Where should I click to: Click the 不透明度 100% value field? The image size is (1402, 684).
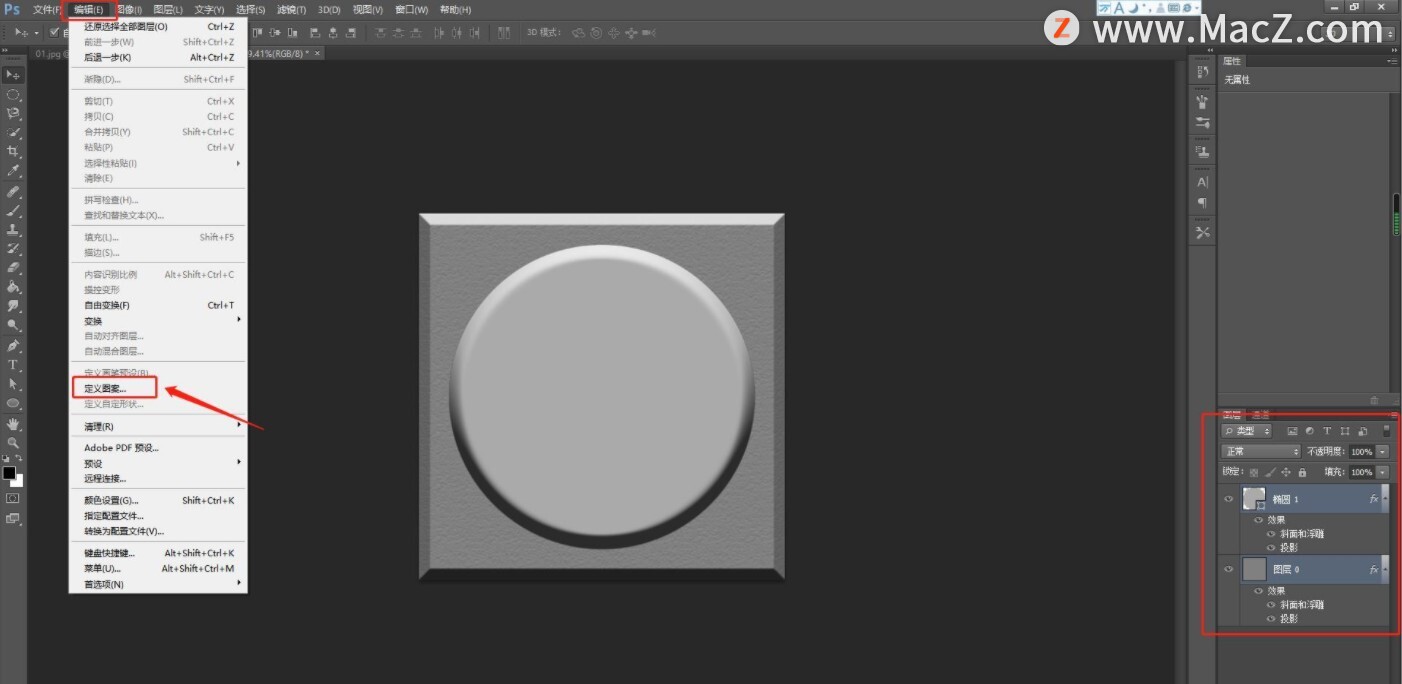point(1362,452)
